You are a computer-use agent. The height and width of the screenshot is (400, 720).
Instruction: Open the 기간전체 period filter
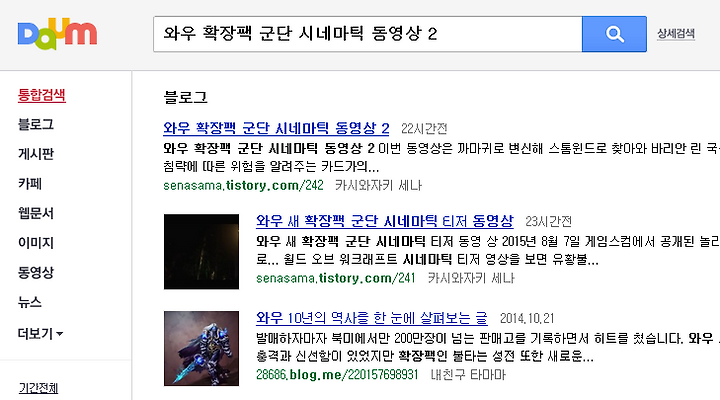[39, 388]
